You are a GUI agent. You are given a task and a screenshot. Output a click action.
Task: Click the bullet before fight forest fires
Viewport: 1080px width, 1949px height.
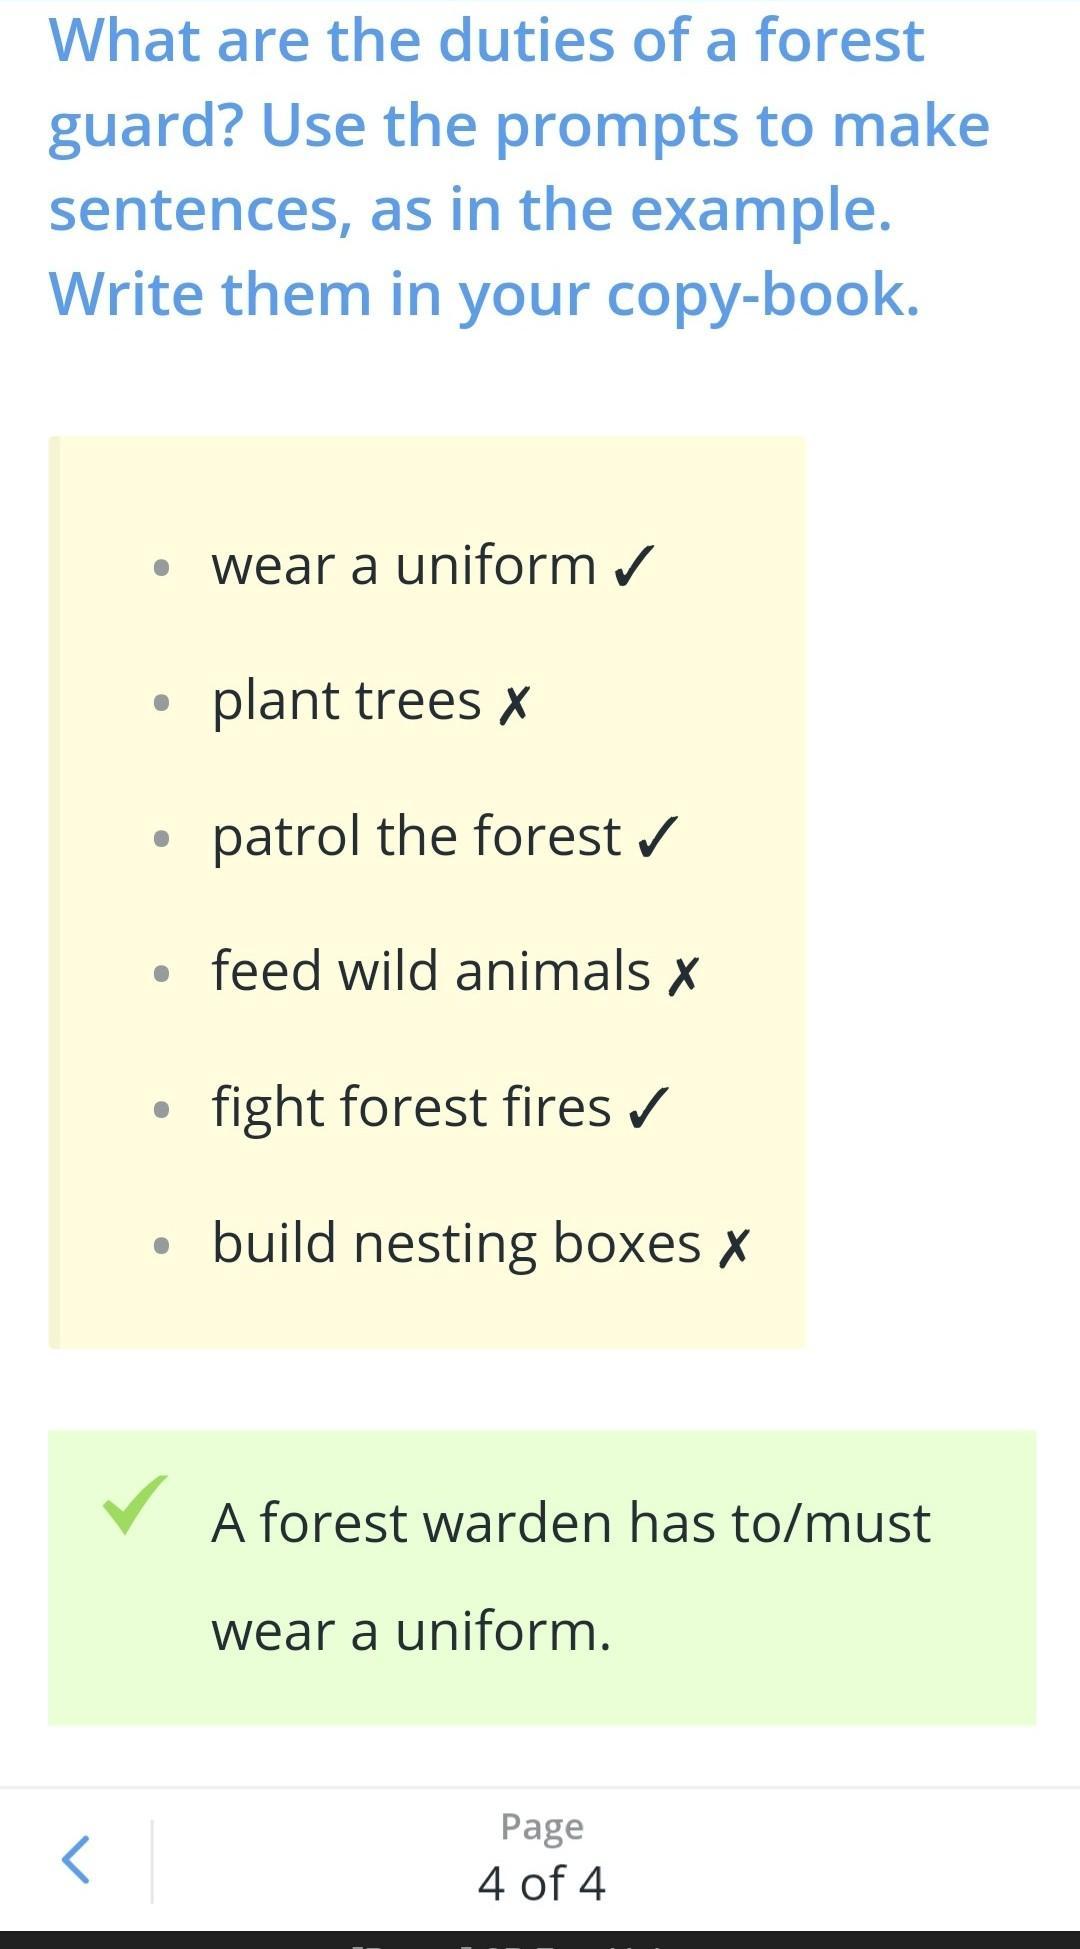(162, 1110)
